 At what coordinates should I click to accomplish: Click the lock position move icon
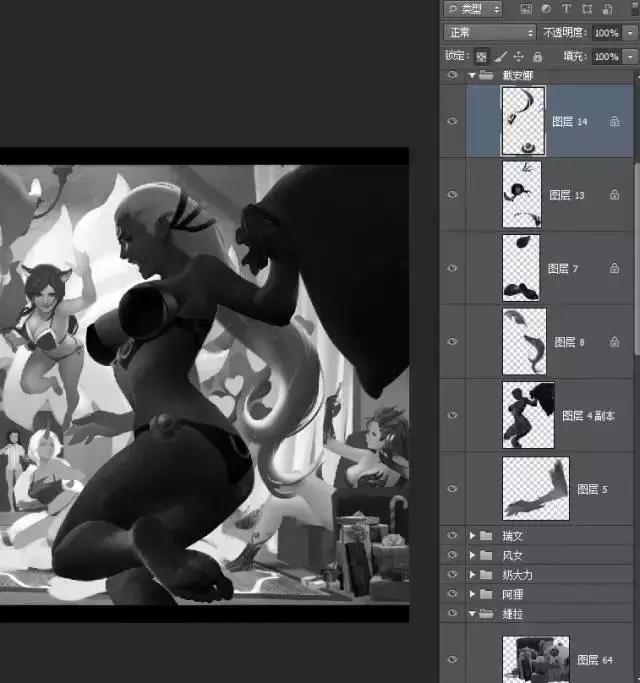click(518, 57)
